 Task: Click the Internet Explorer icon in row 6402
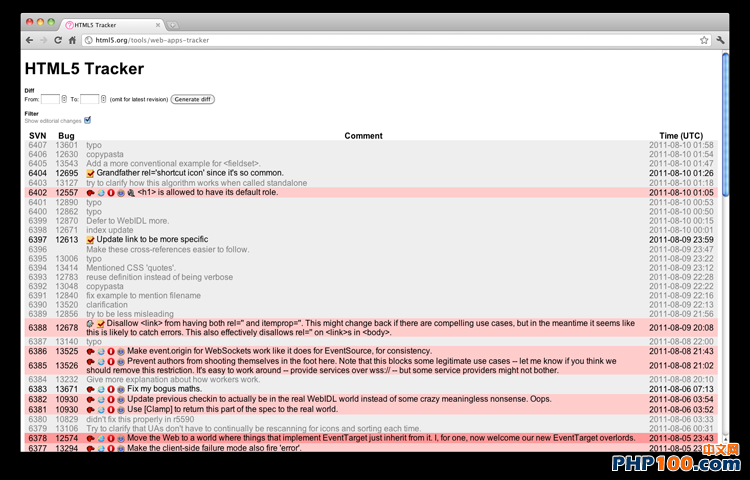[101, 193]
